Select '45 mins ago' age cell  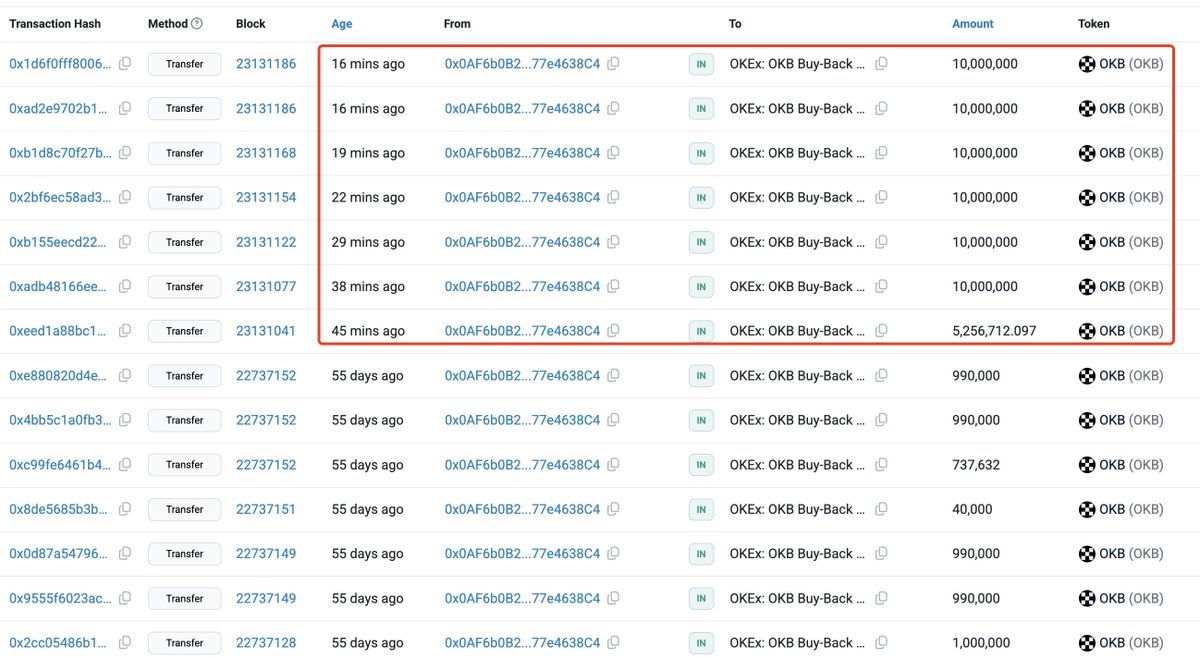coord(368,331)
